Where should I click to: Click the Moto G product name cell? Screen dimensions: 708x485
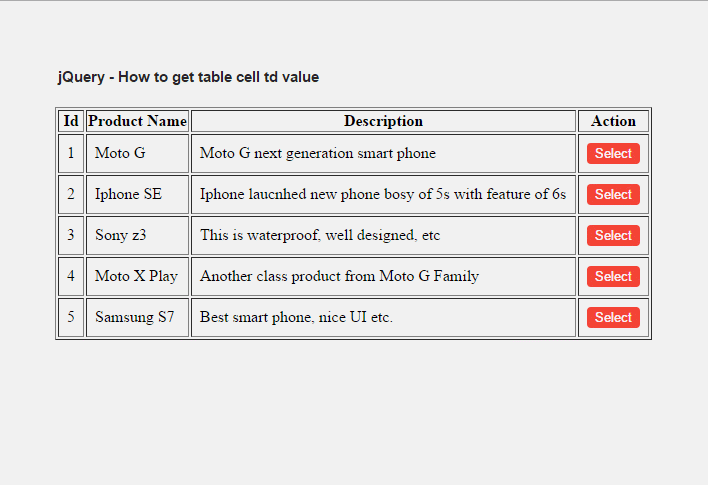pyautogui.click(x=120, y=153)
